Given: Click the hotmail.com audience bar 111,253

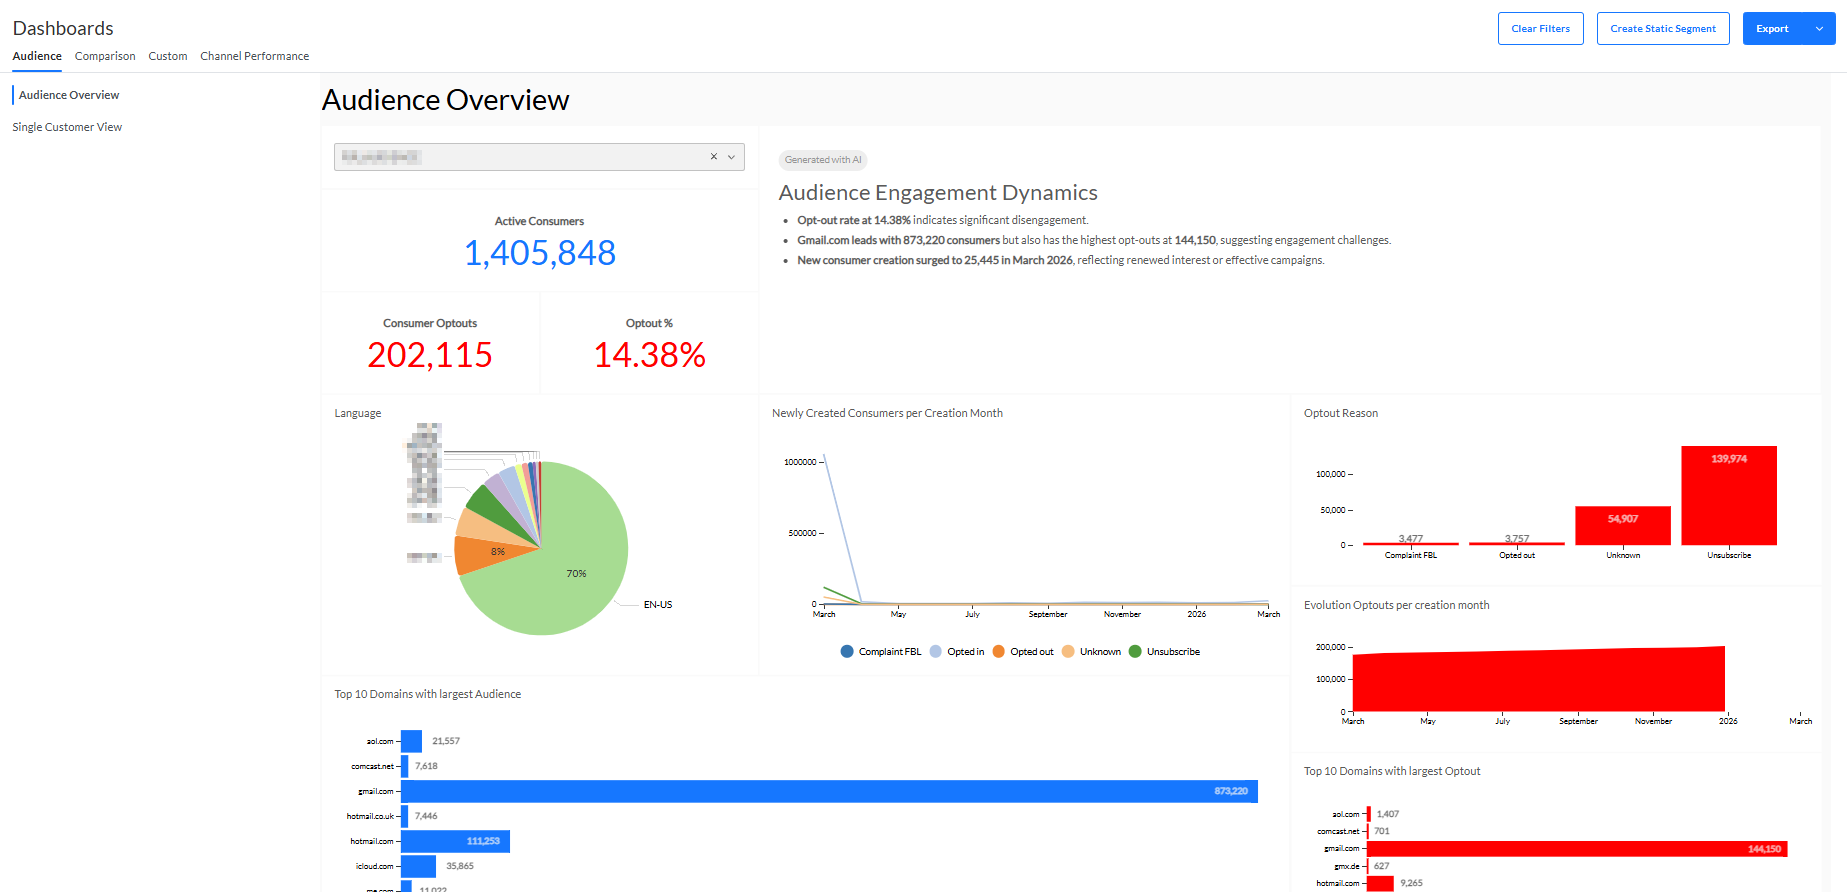Looking at the screenshot, I should pyautogui.click(x=455, y=841).
